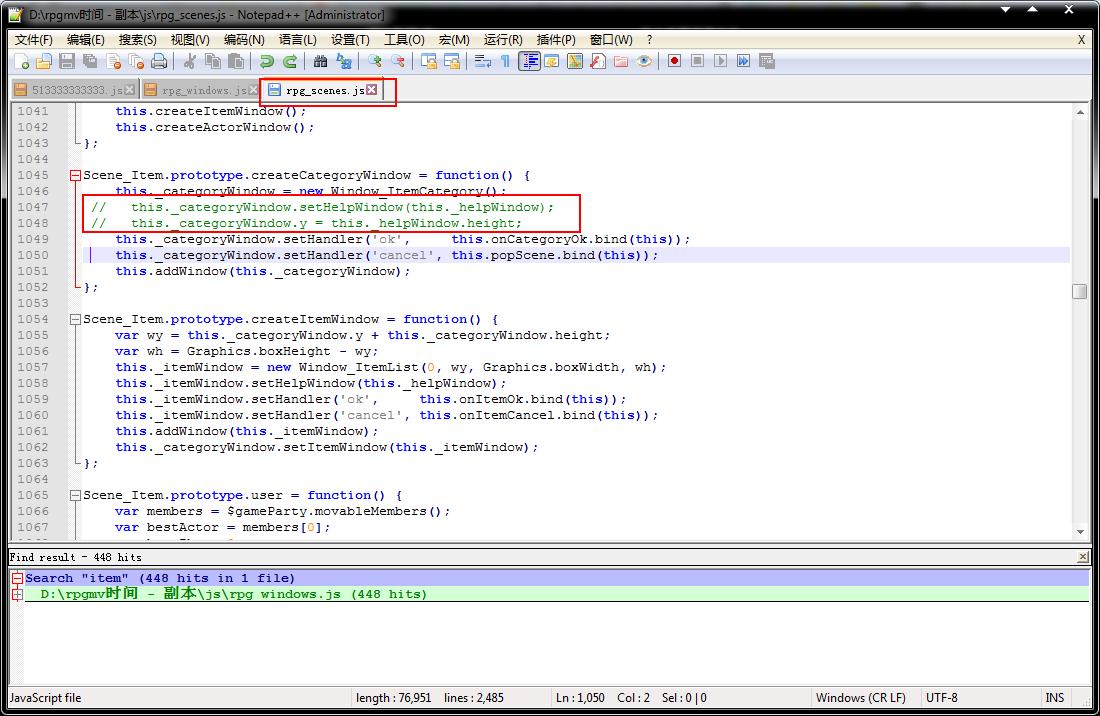Click the Save All toolbar icon

coord(90,62)
